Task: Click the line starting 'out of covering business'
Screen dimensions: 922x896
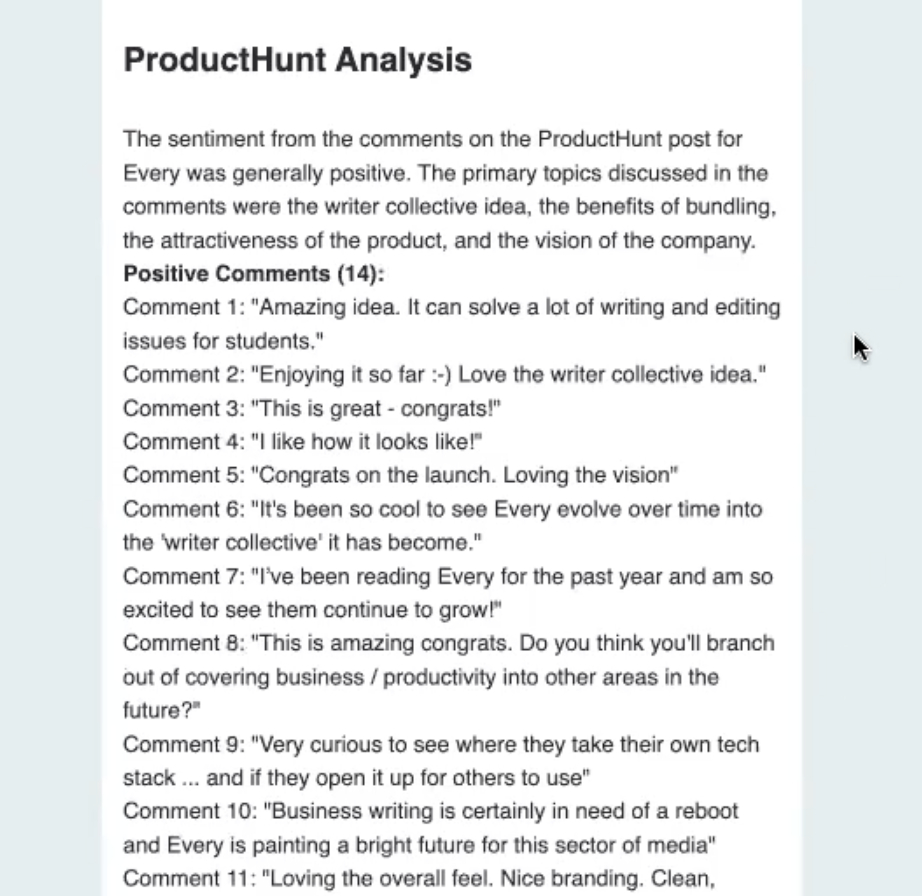Action: point(420,677)
